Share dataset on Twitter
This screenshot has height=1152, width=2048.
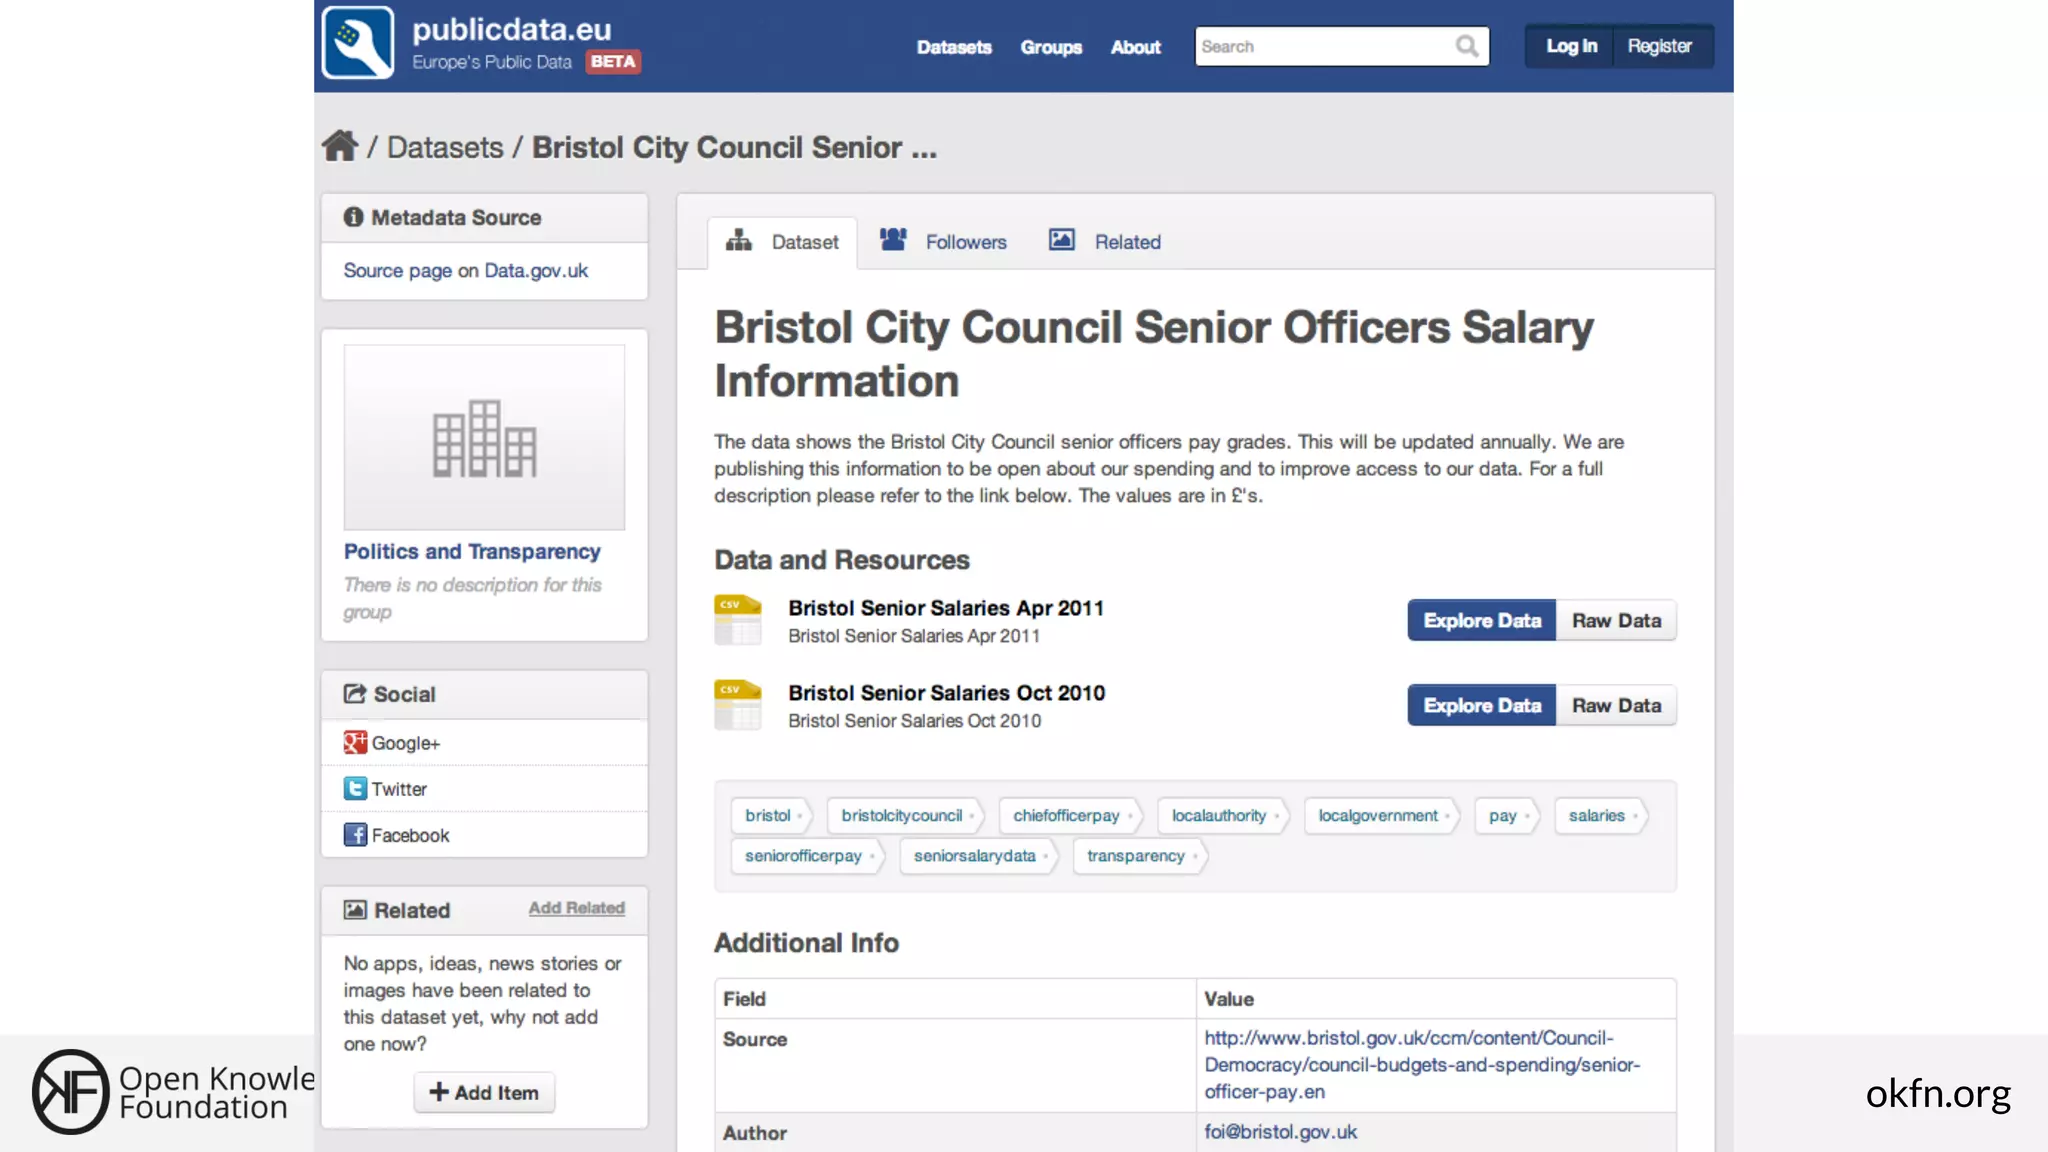pyautogui.click(x=386, y=789)
